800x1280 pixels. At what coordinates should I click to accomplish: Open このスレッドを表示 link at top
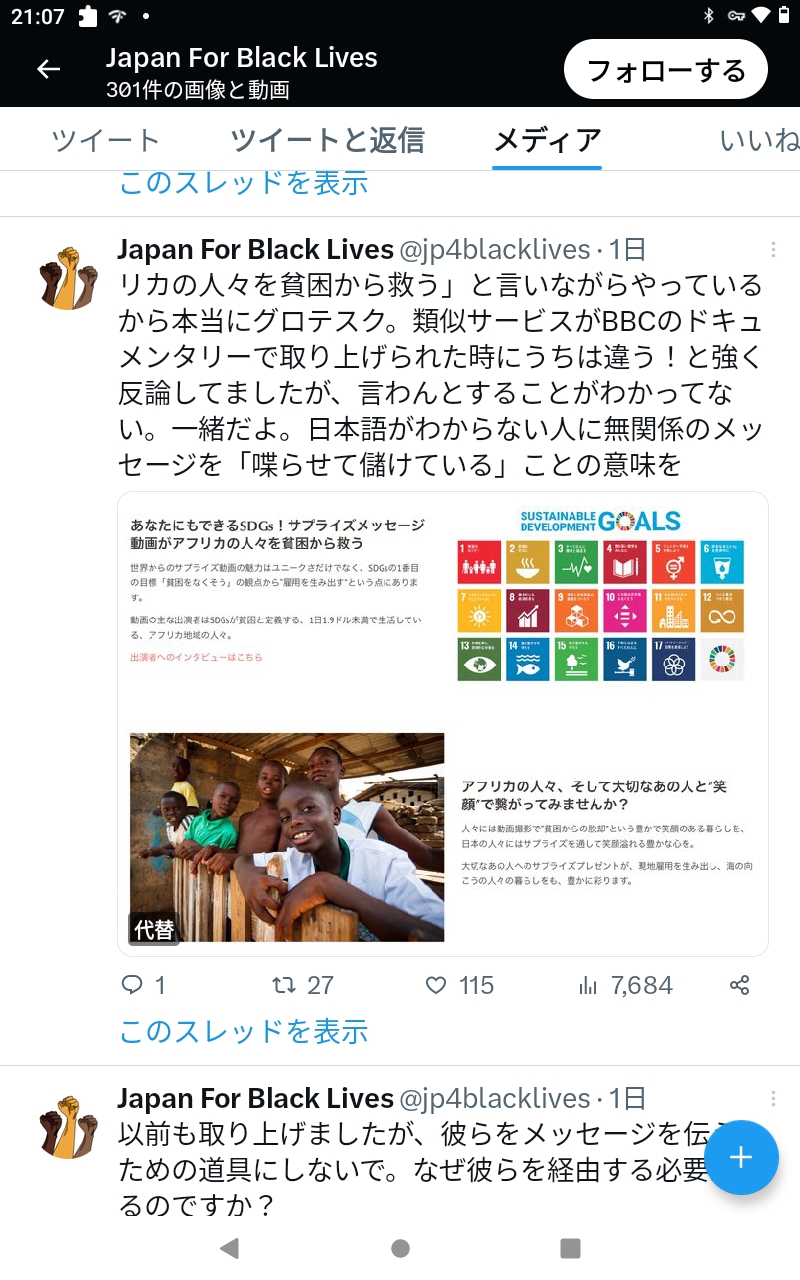click(x=244, y=182)
